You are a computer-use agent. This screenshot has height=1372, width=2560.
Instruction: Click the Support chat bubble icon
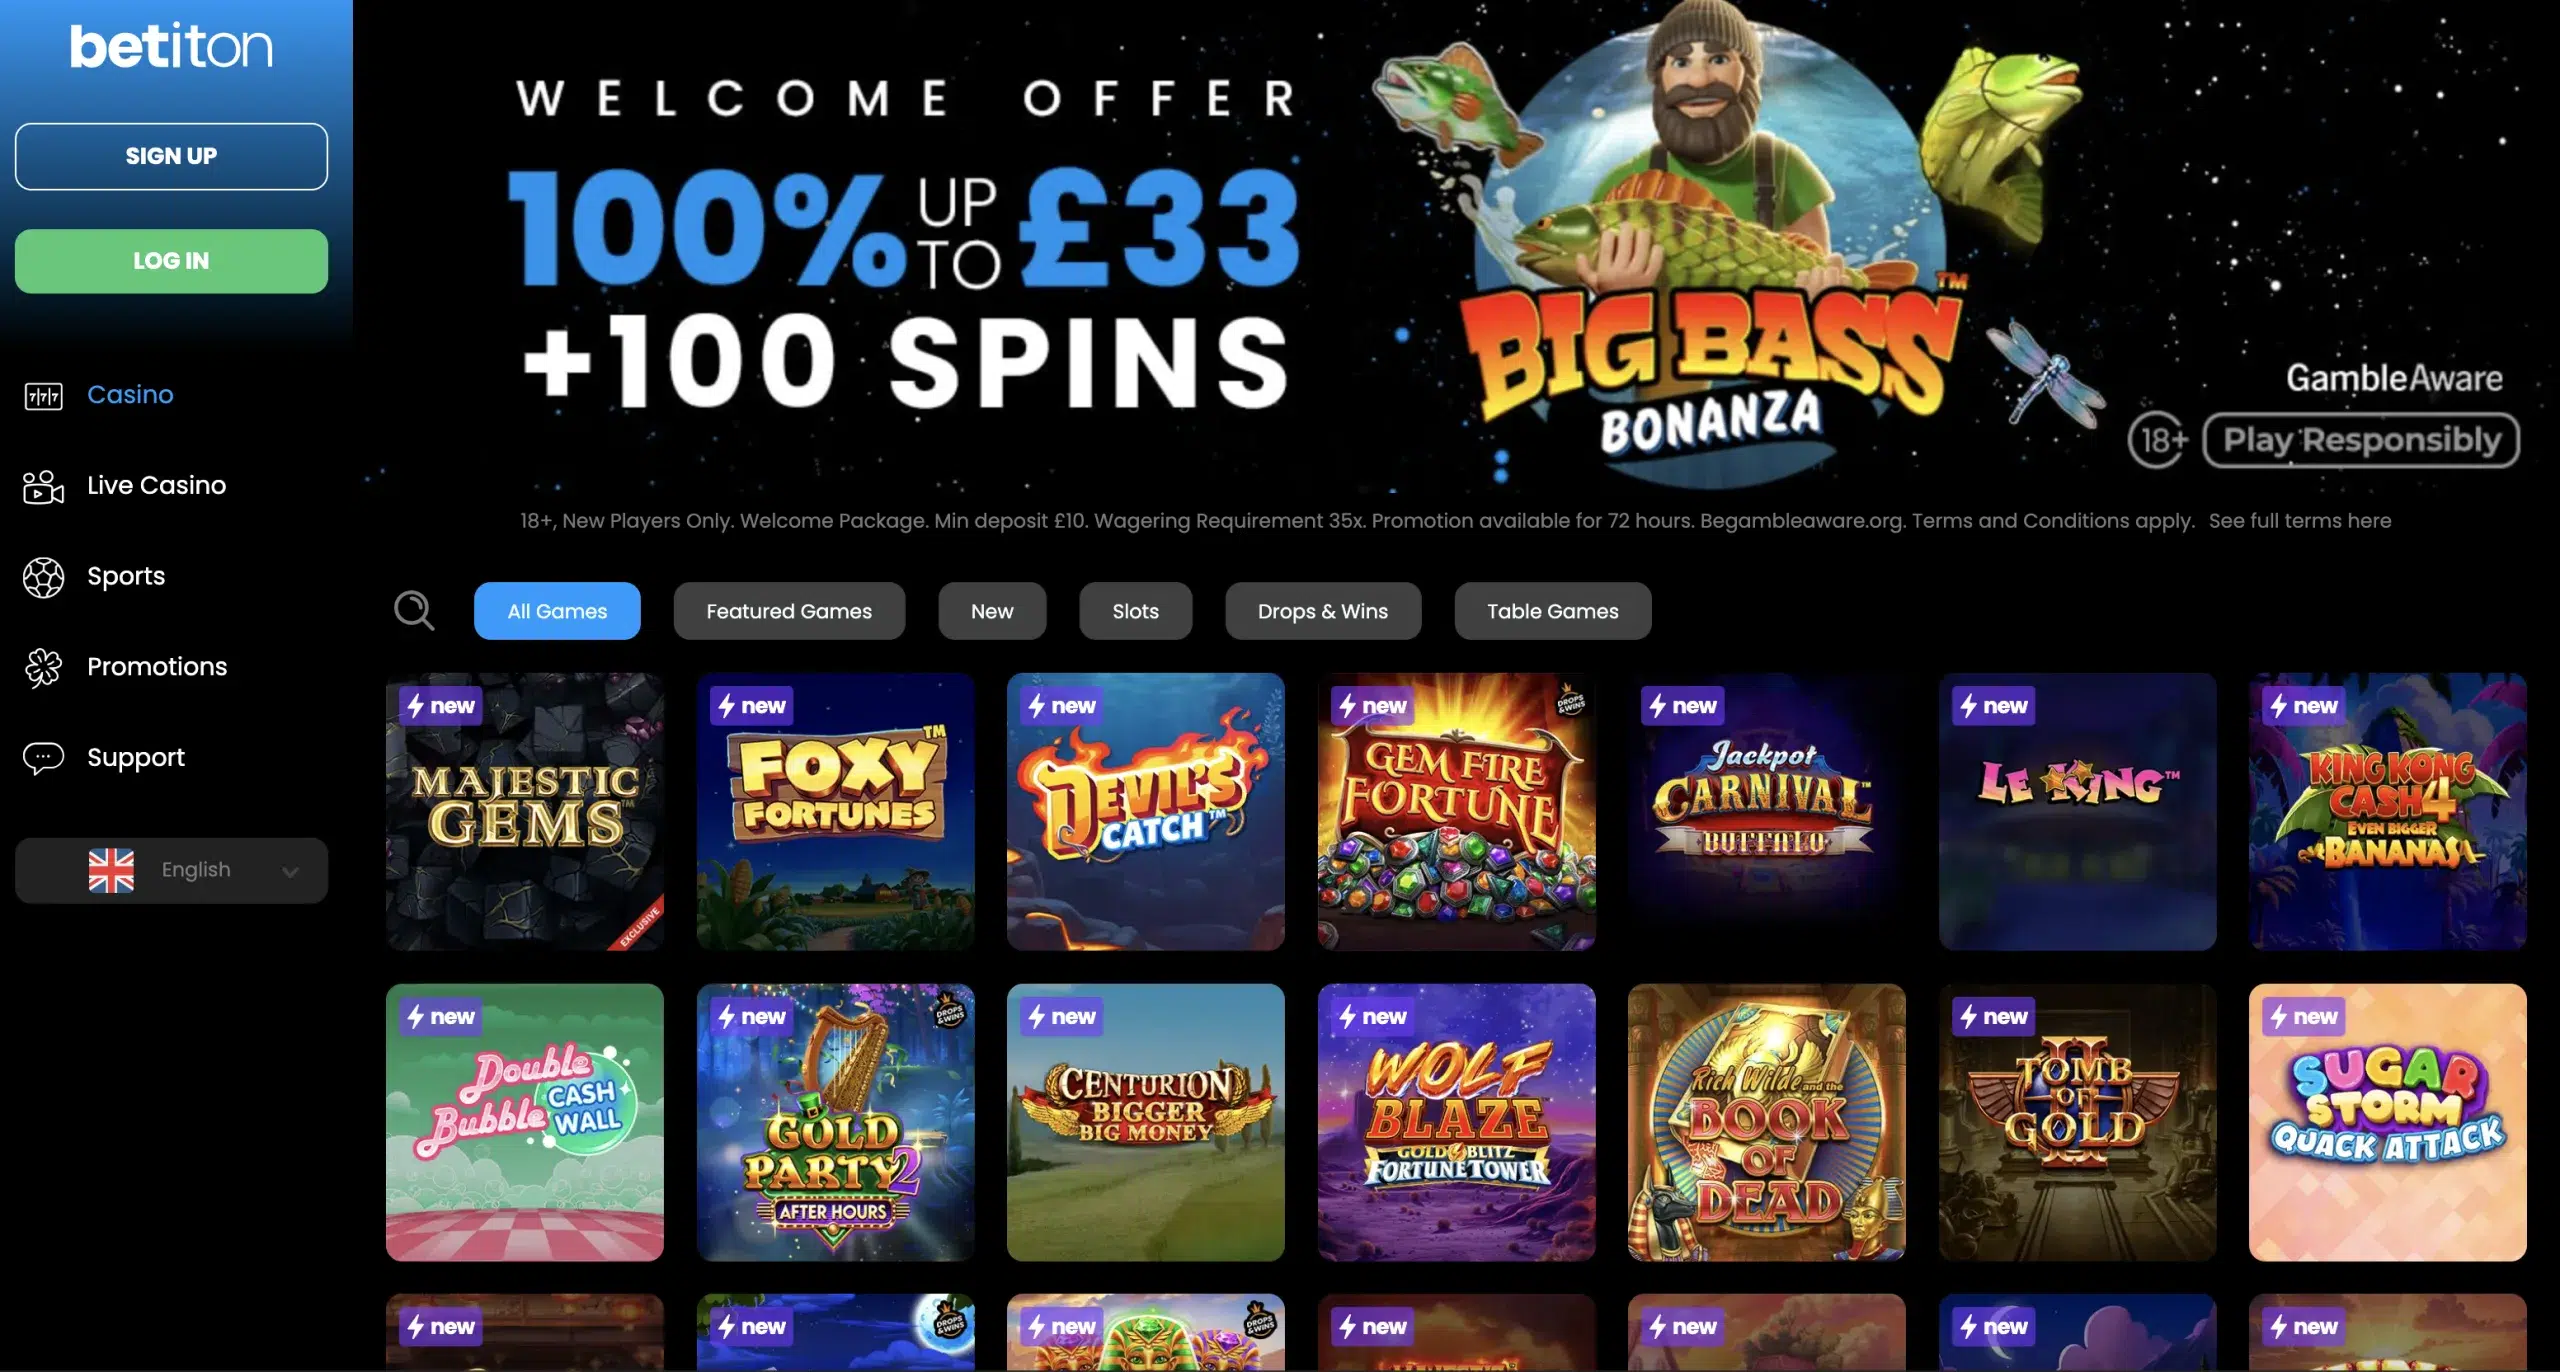(43, 758)
